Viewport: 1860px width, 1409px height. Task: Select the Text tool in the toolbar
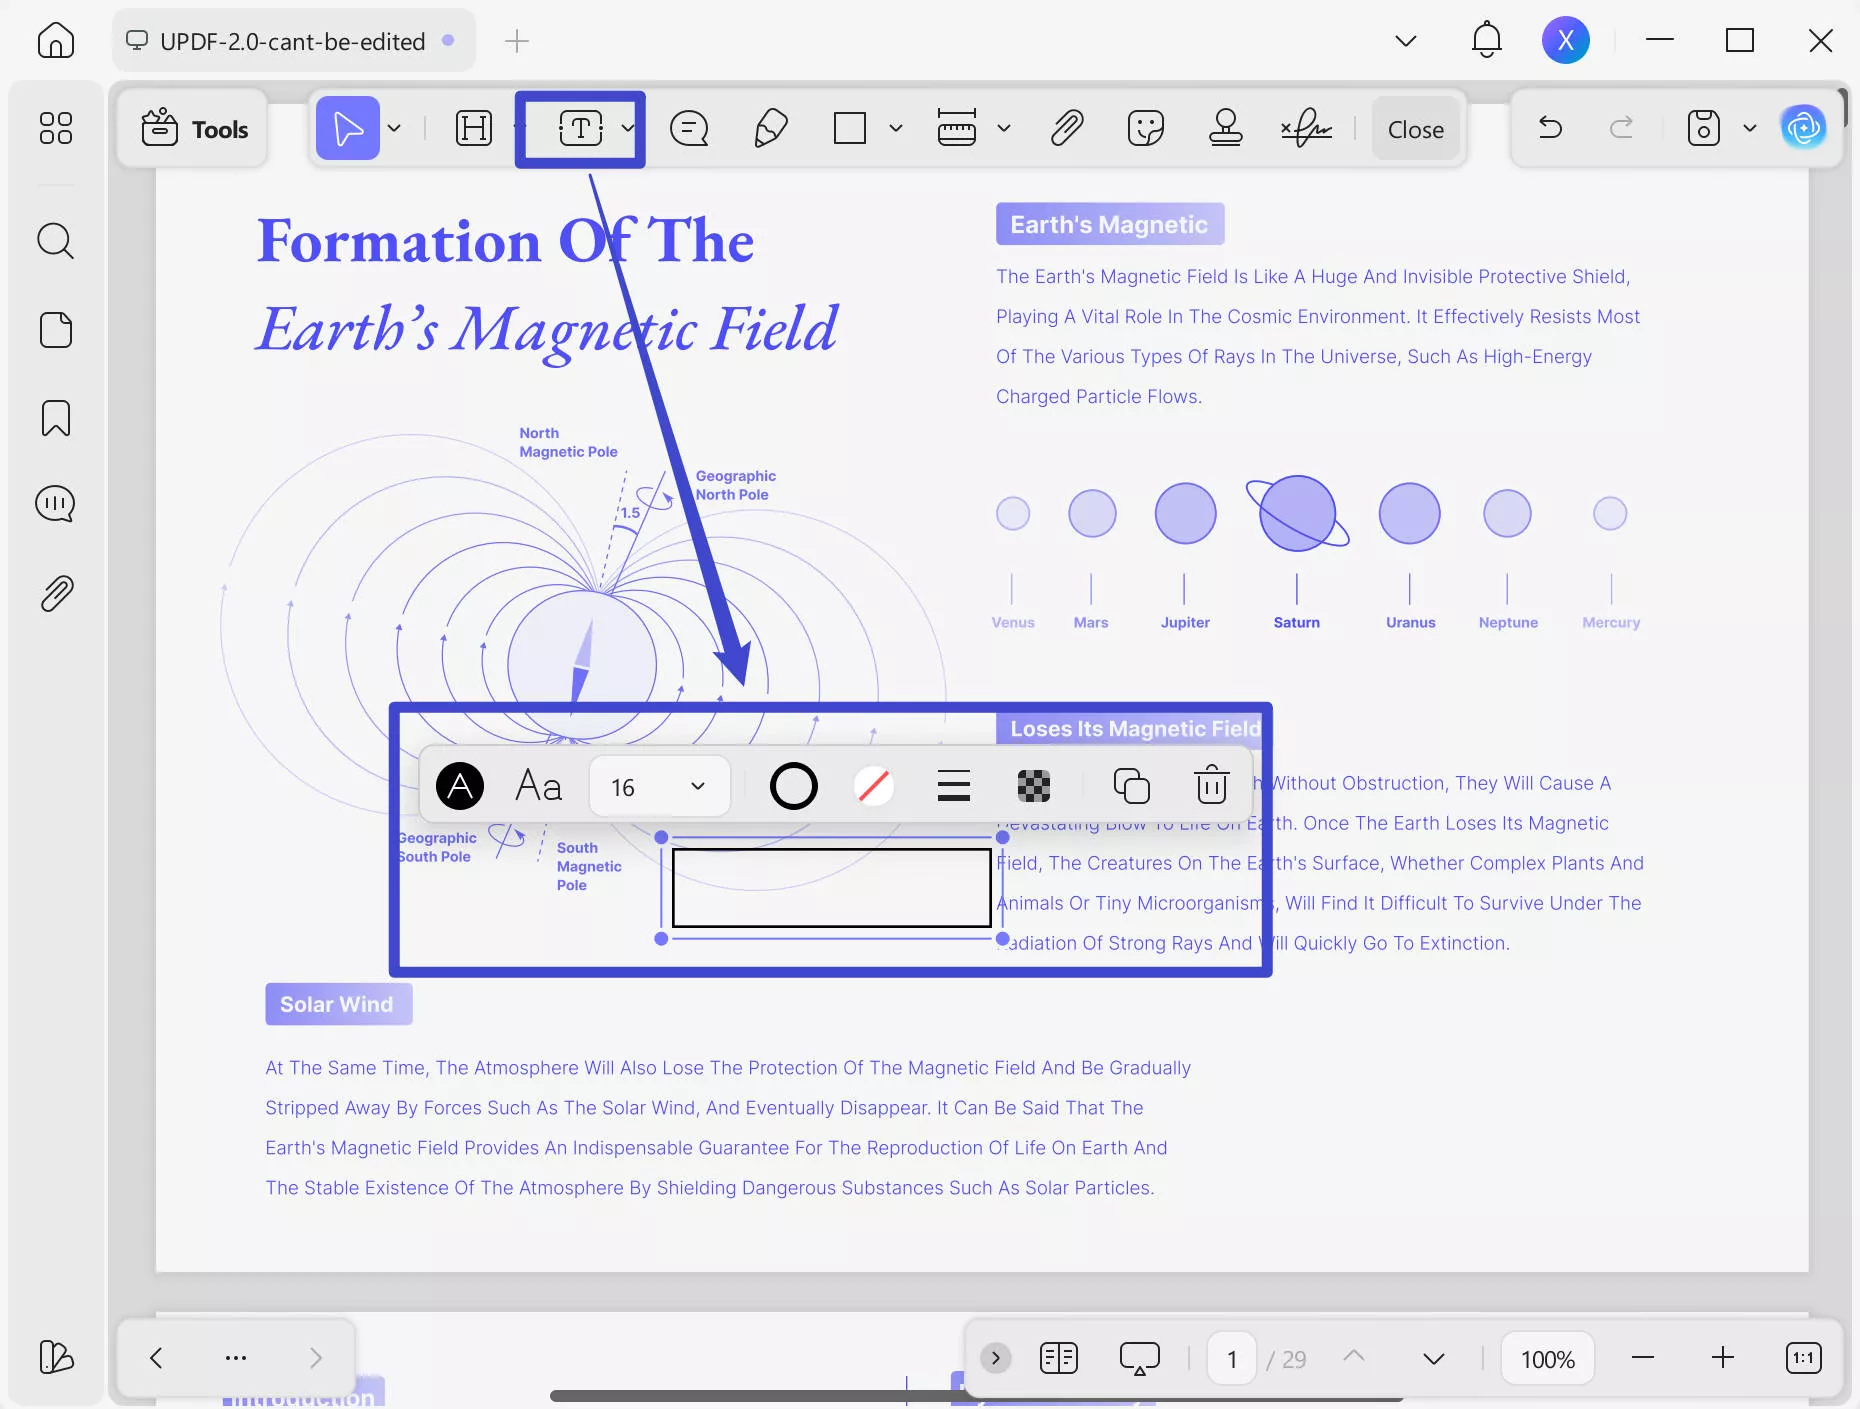pyautogui.click(x=580, y=128)
